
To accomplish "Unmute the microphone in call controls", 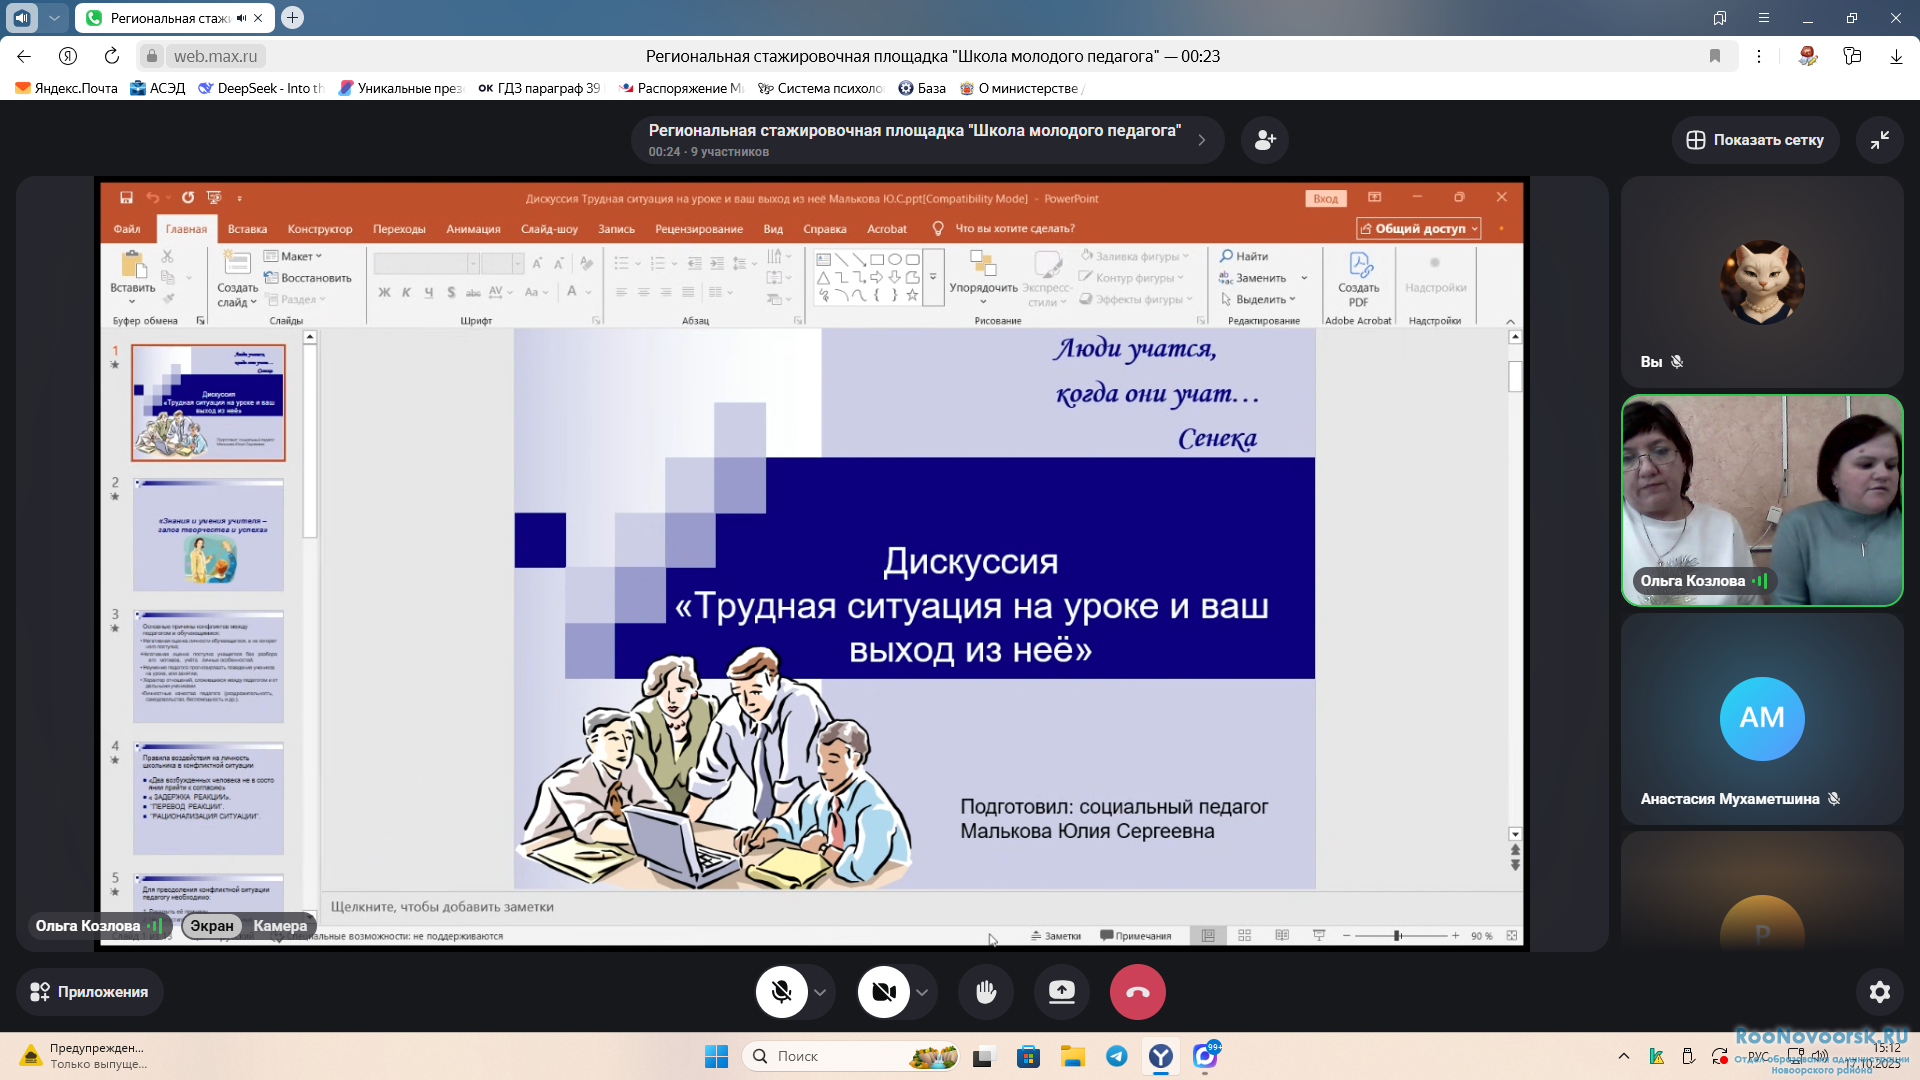I will 781,991.
